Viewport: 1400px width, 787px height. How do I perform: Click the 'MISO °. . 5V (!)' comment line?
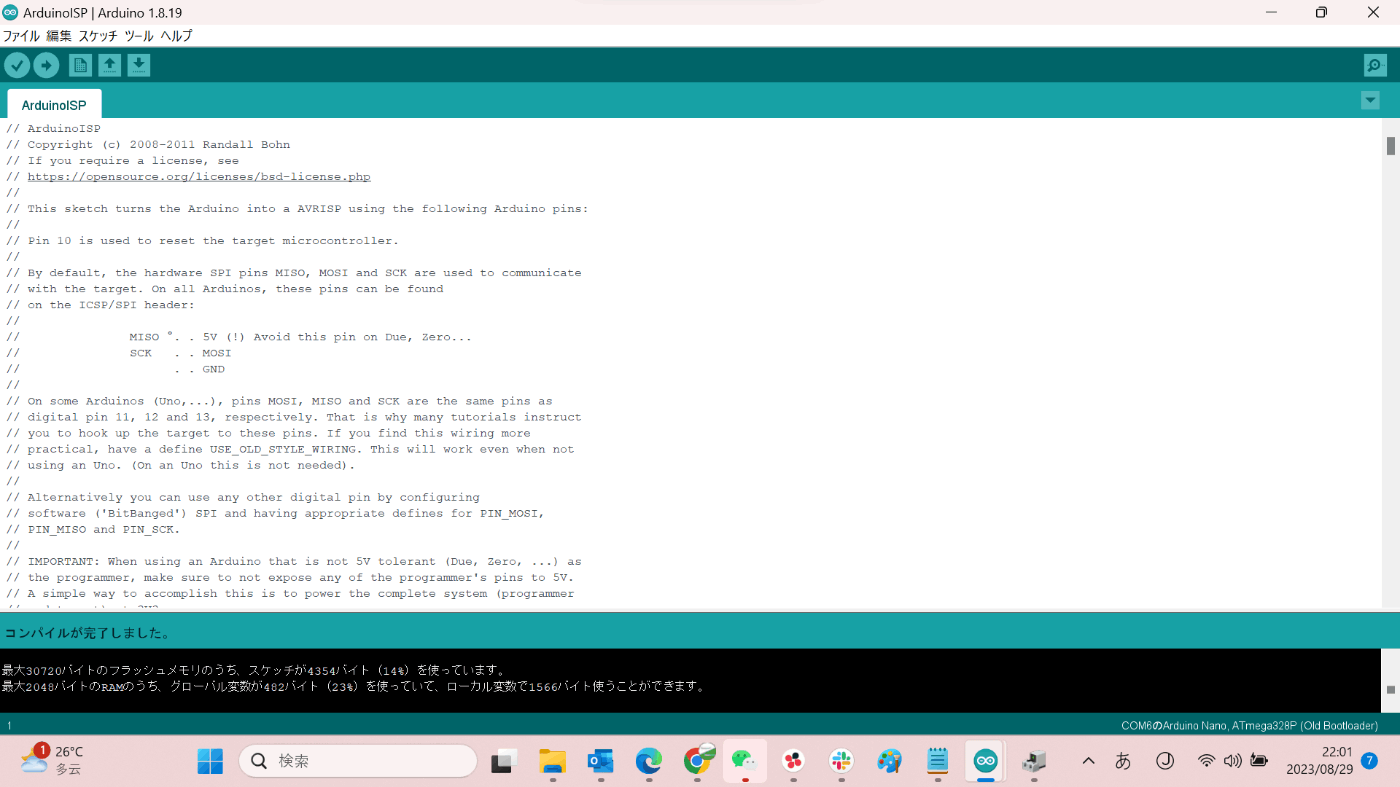click(x=238, y=337)
